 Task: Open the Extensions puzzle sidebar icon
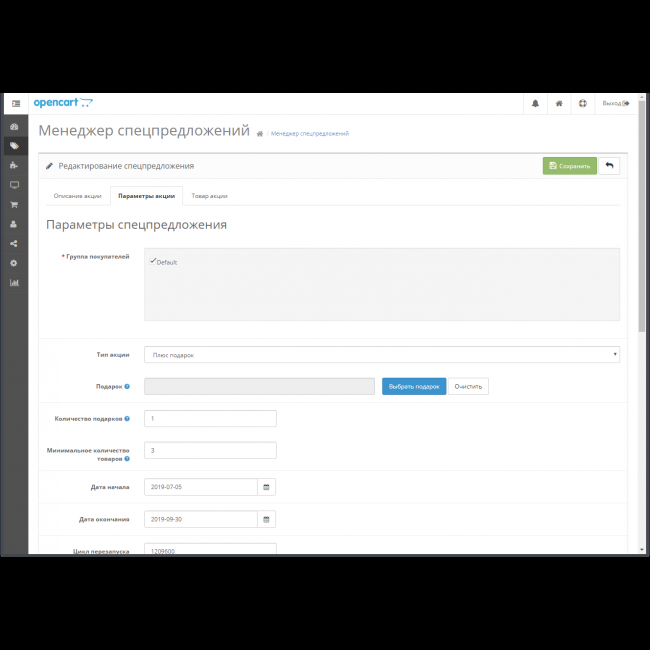tap(14, 166)
